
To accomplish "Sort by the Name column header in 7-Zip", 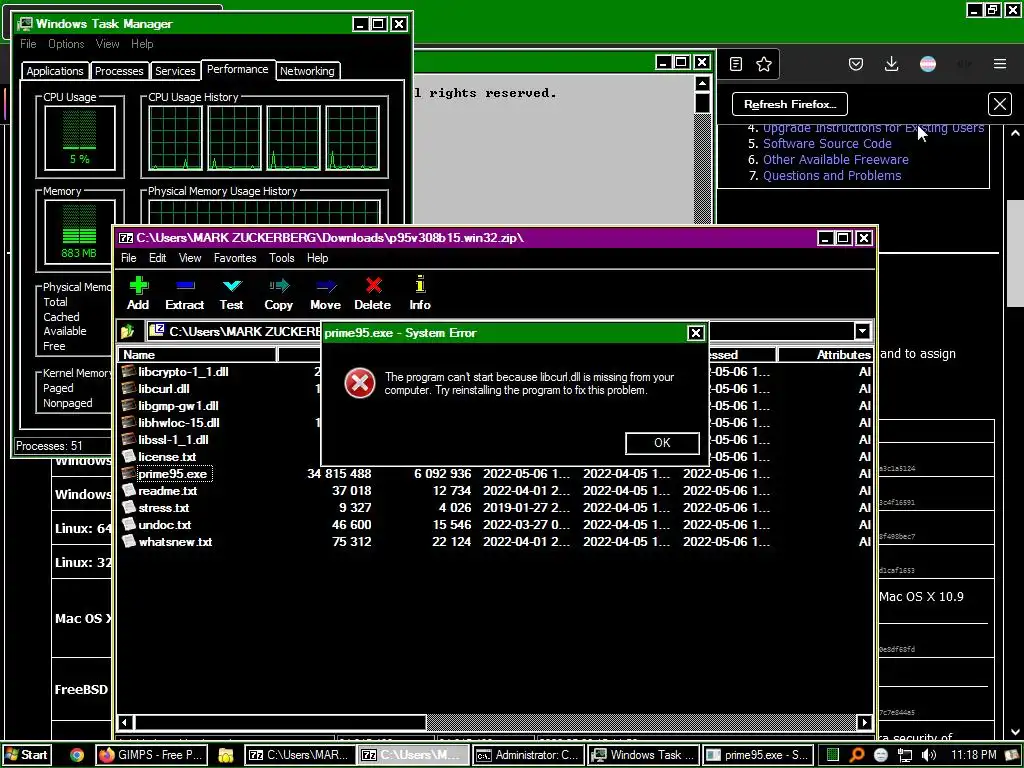I will tap(197, 355).
